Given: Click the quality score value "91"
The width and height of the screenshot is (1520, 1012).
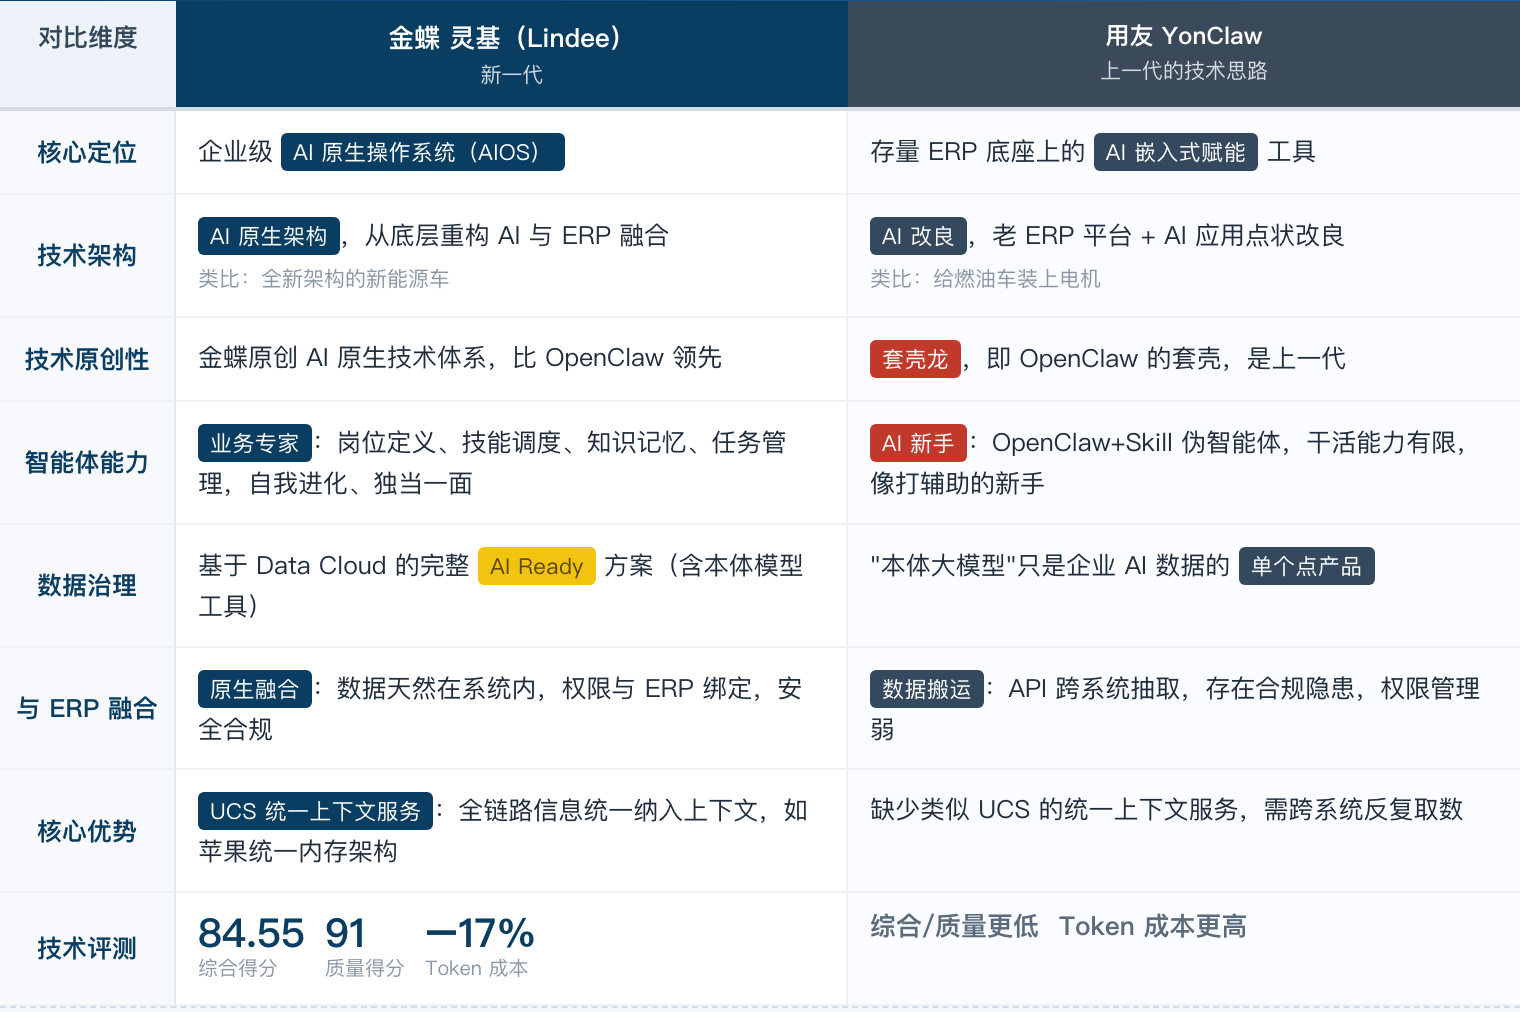Looking at the screenshot, I should click(346, 933).
